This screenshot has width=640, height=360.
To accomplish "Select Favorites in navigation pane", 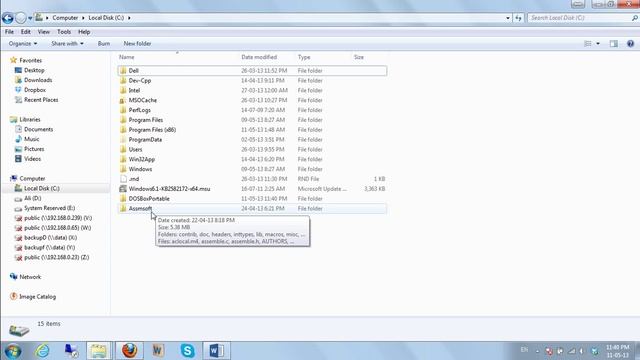I will point(31,60).
